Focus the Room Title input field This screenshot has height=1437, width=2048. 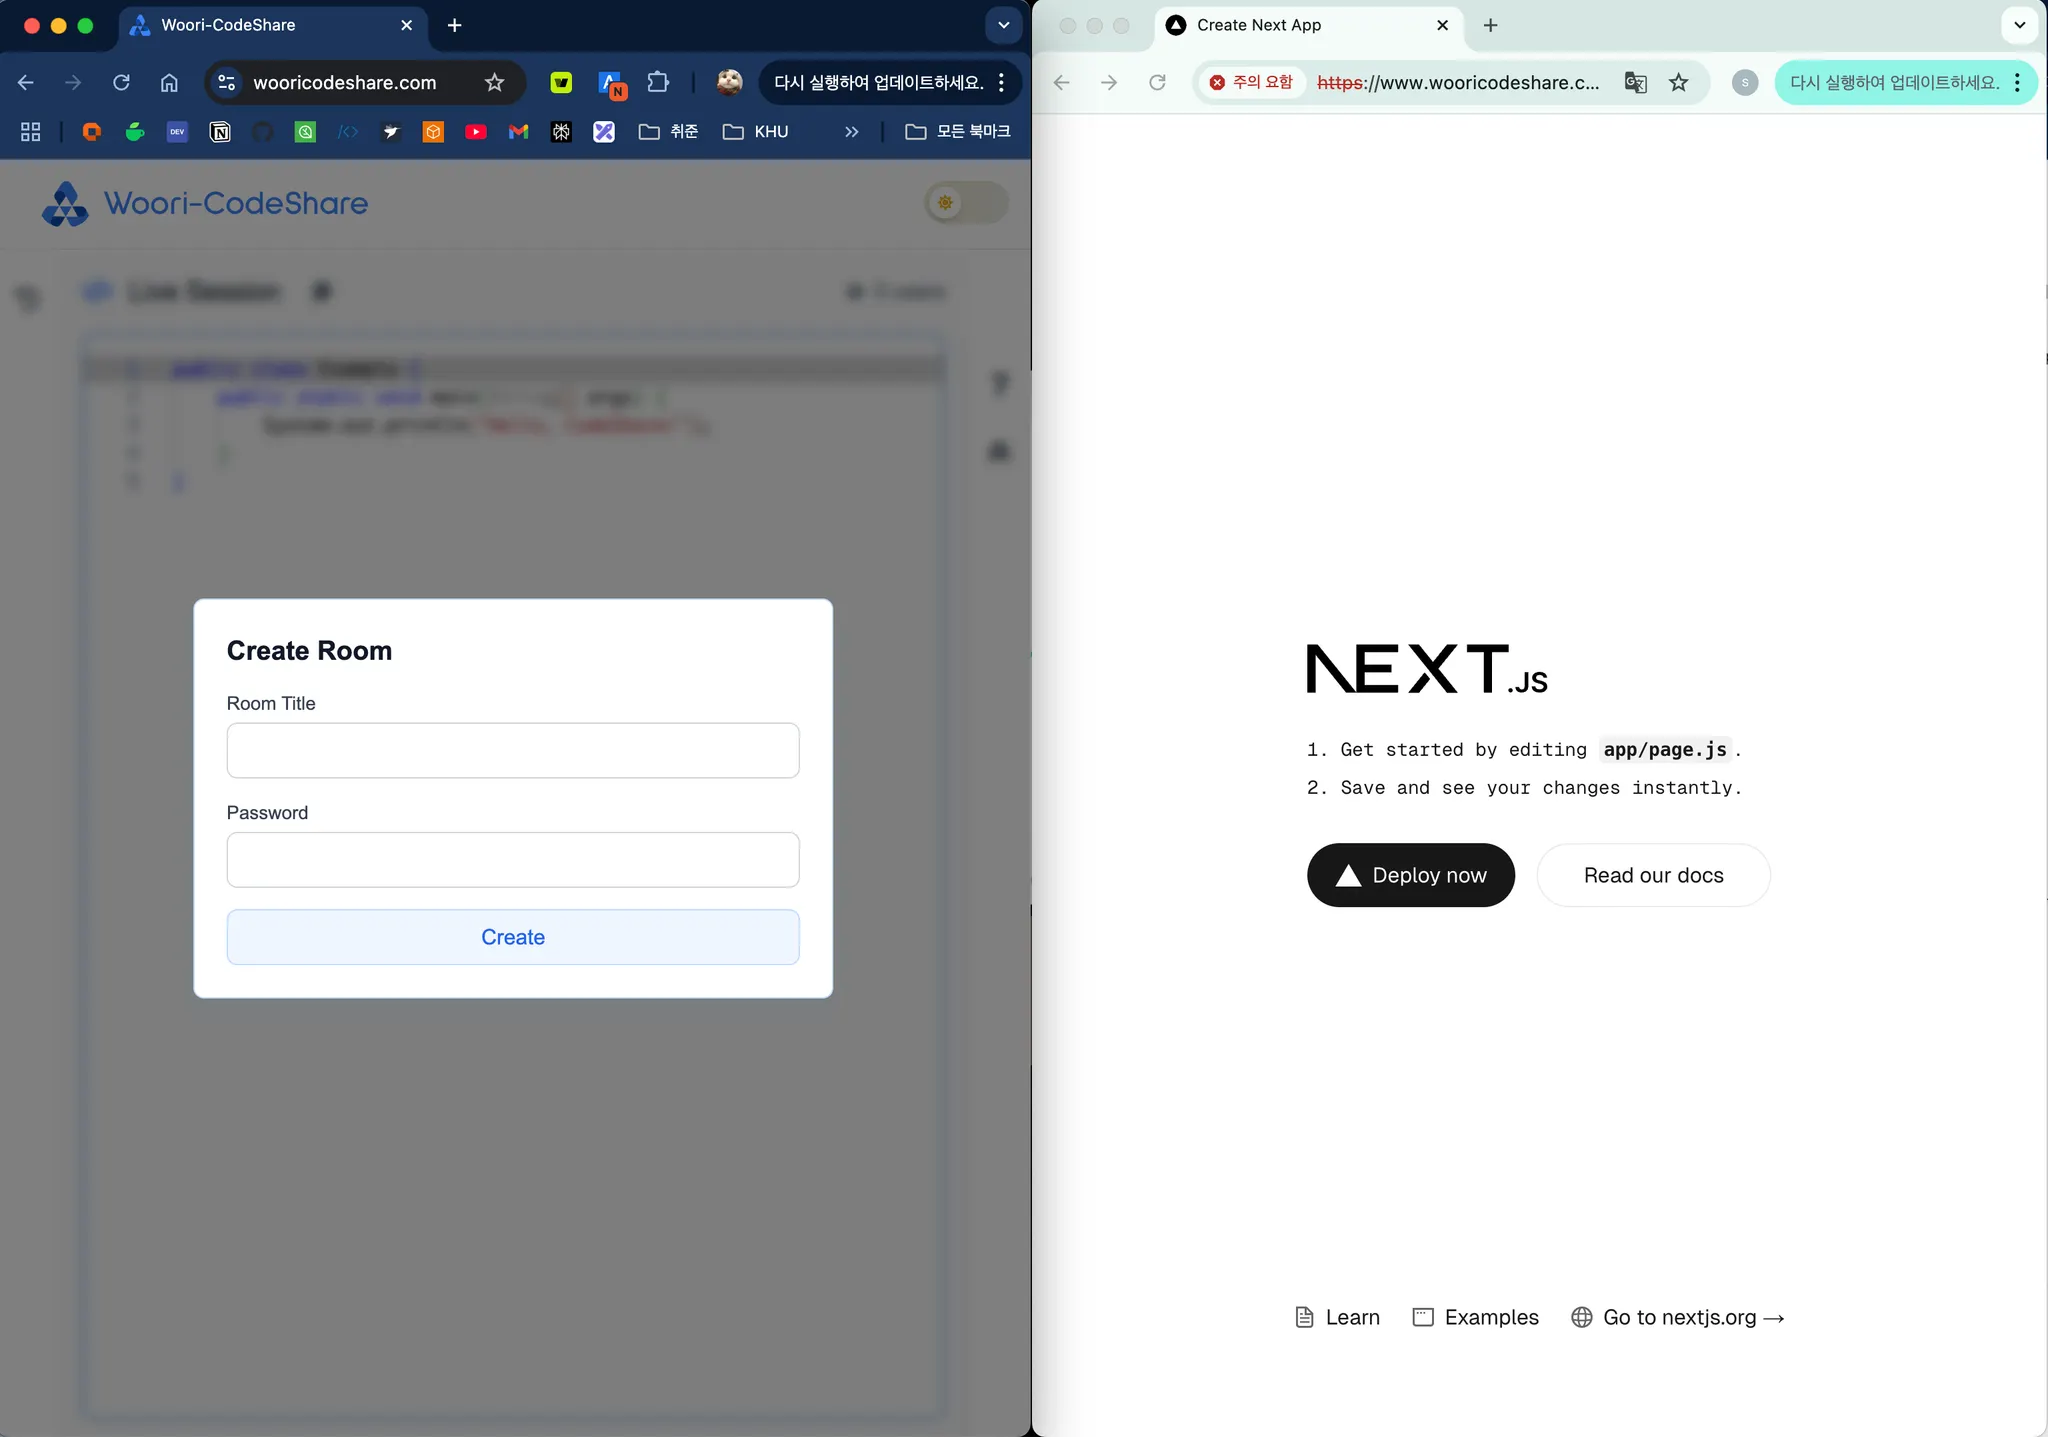pos(513,750)
